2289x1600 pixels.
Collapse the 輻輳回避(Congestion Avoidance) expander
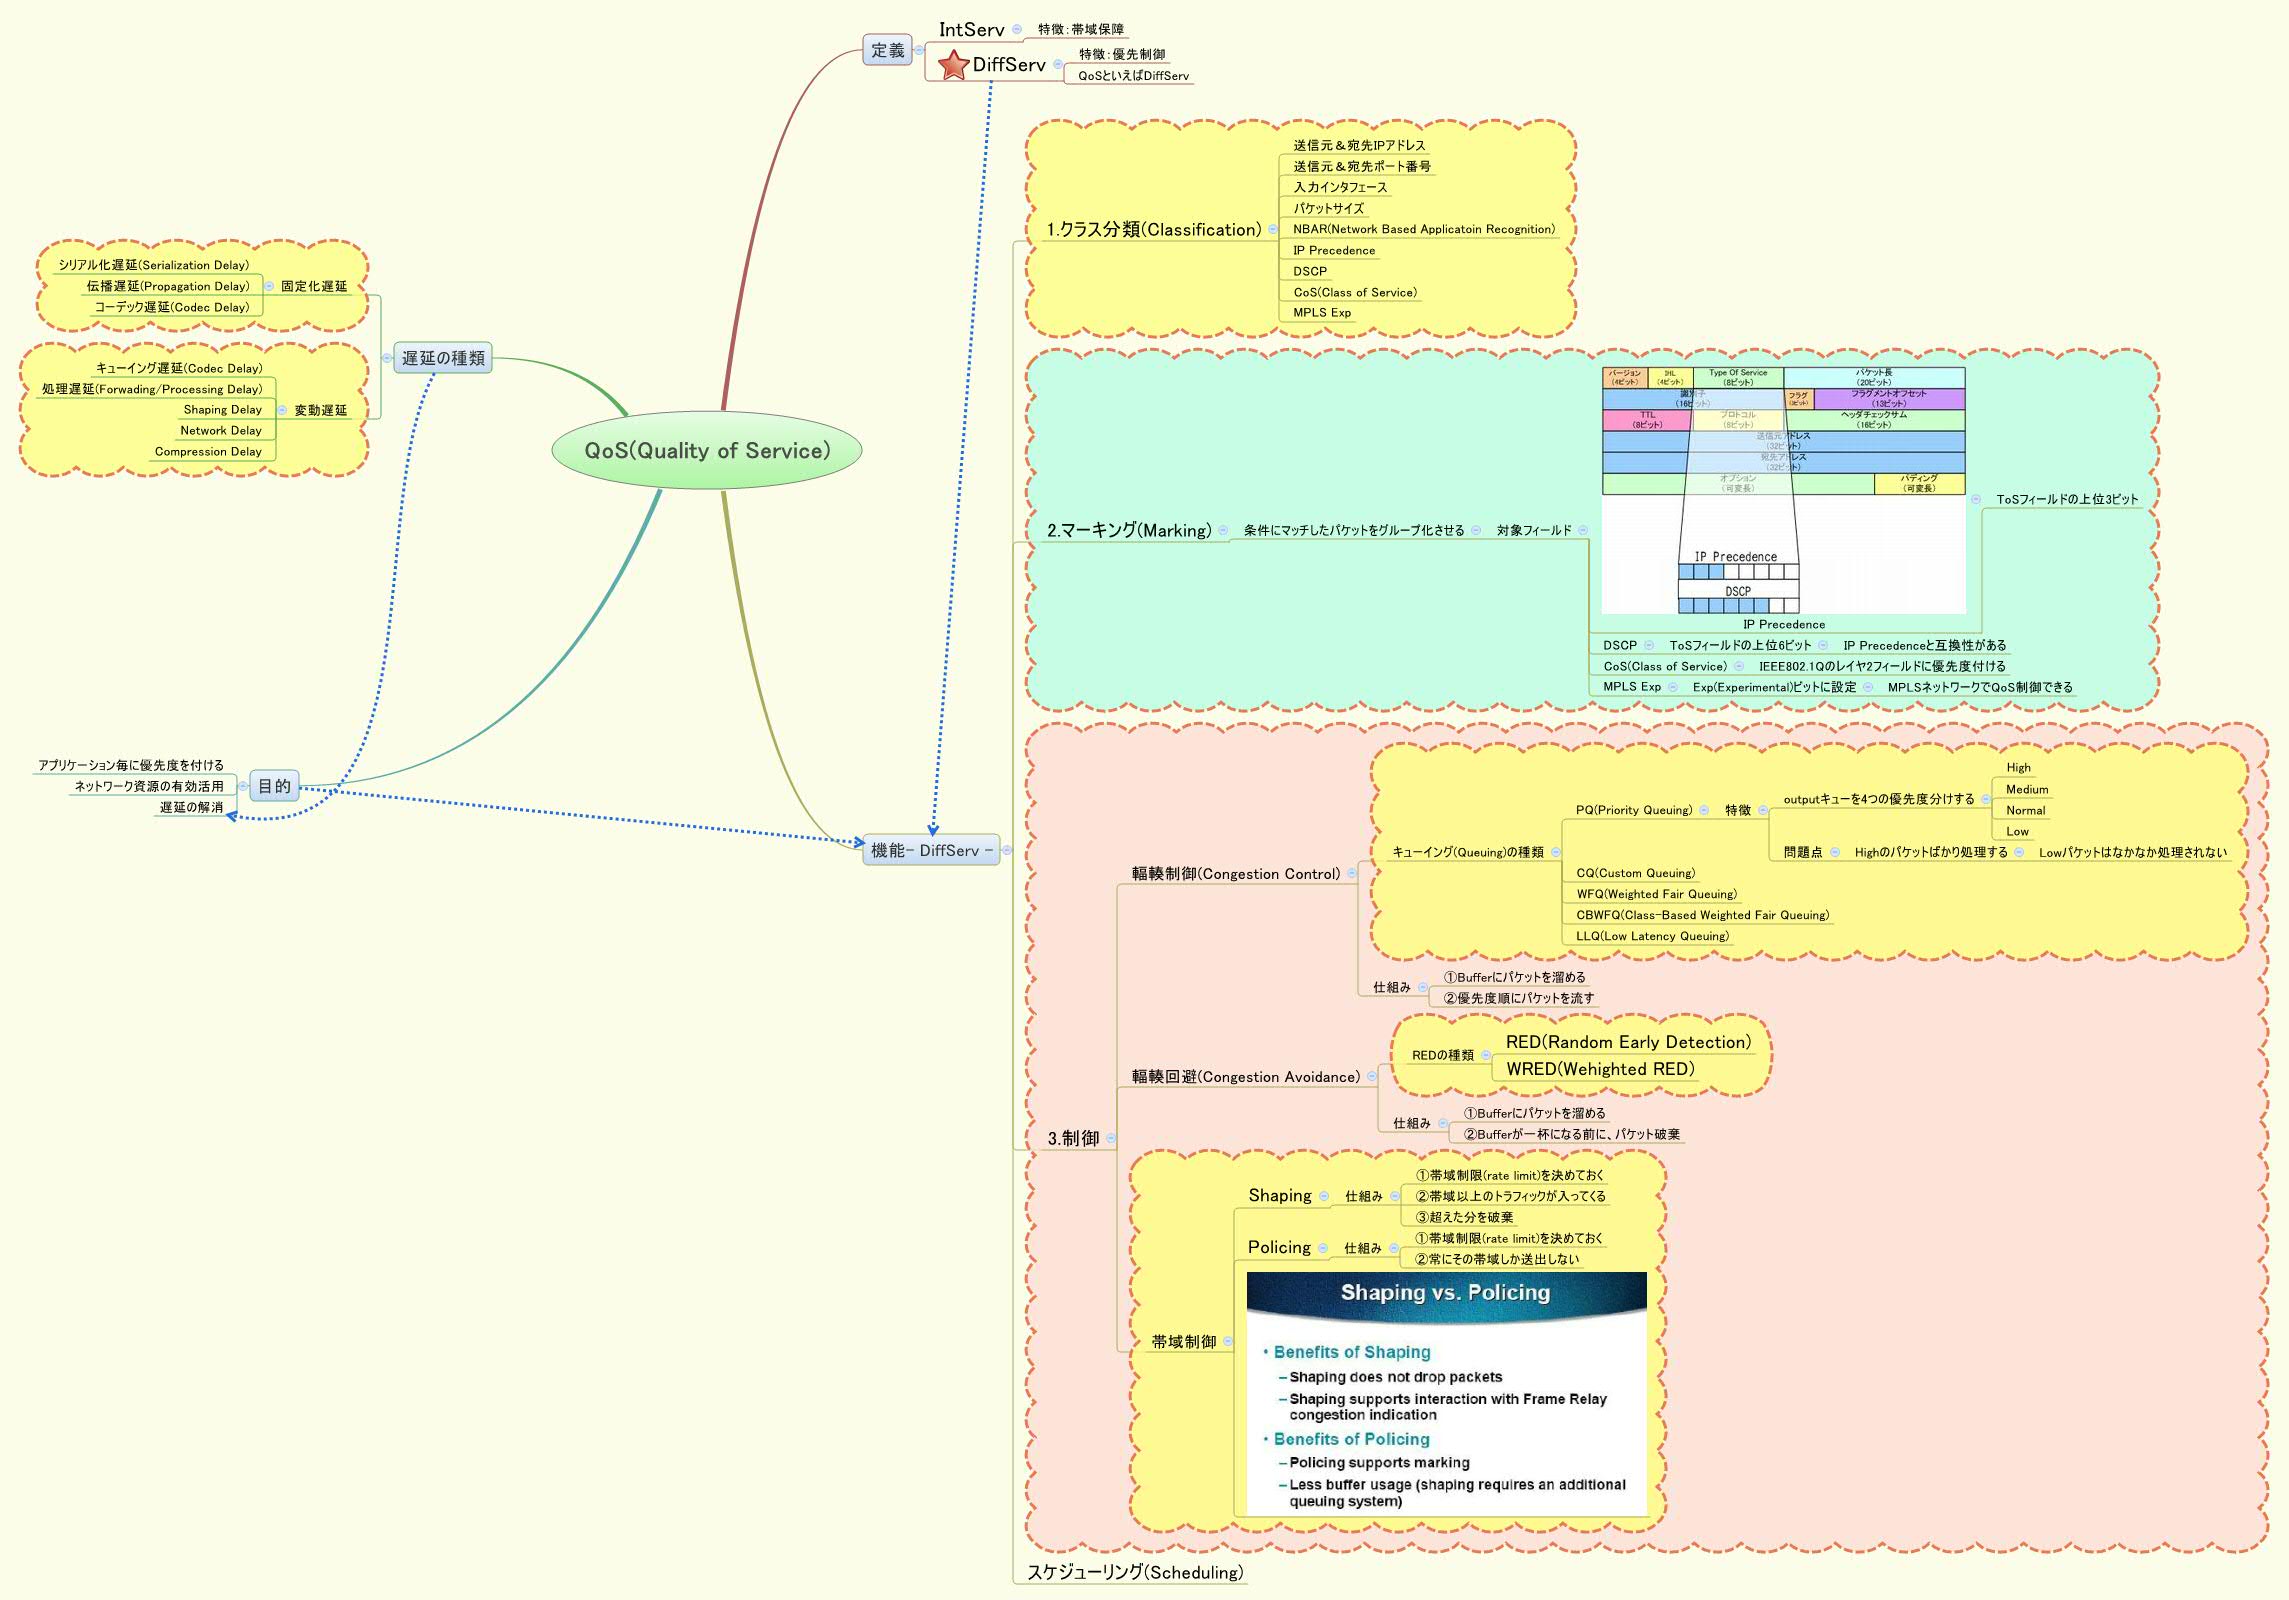click(1372, 1076)
